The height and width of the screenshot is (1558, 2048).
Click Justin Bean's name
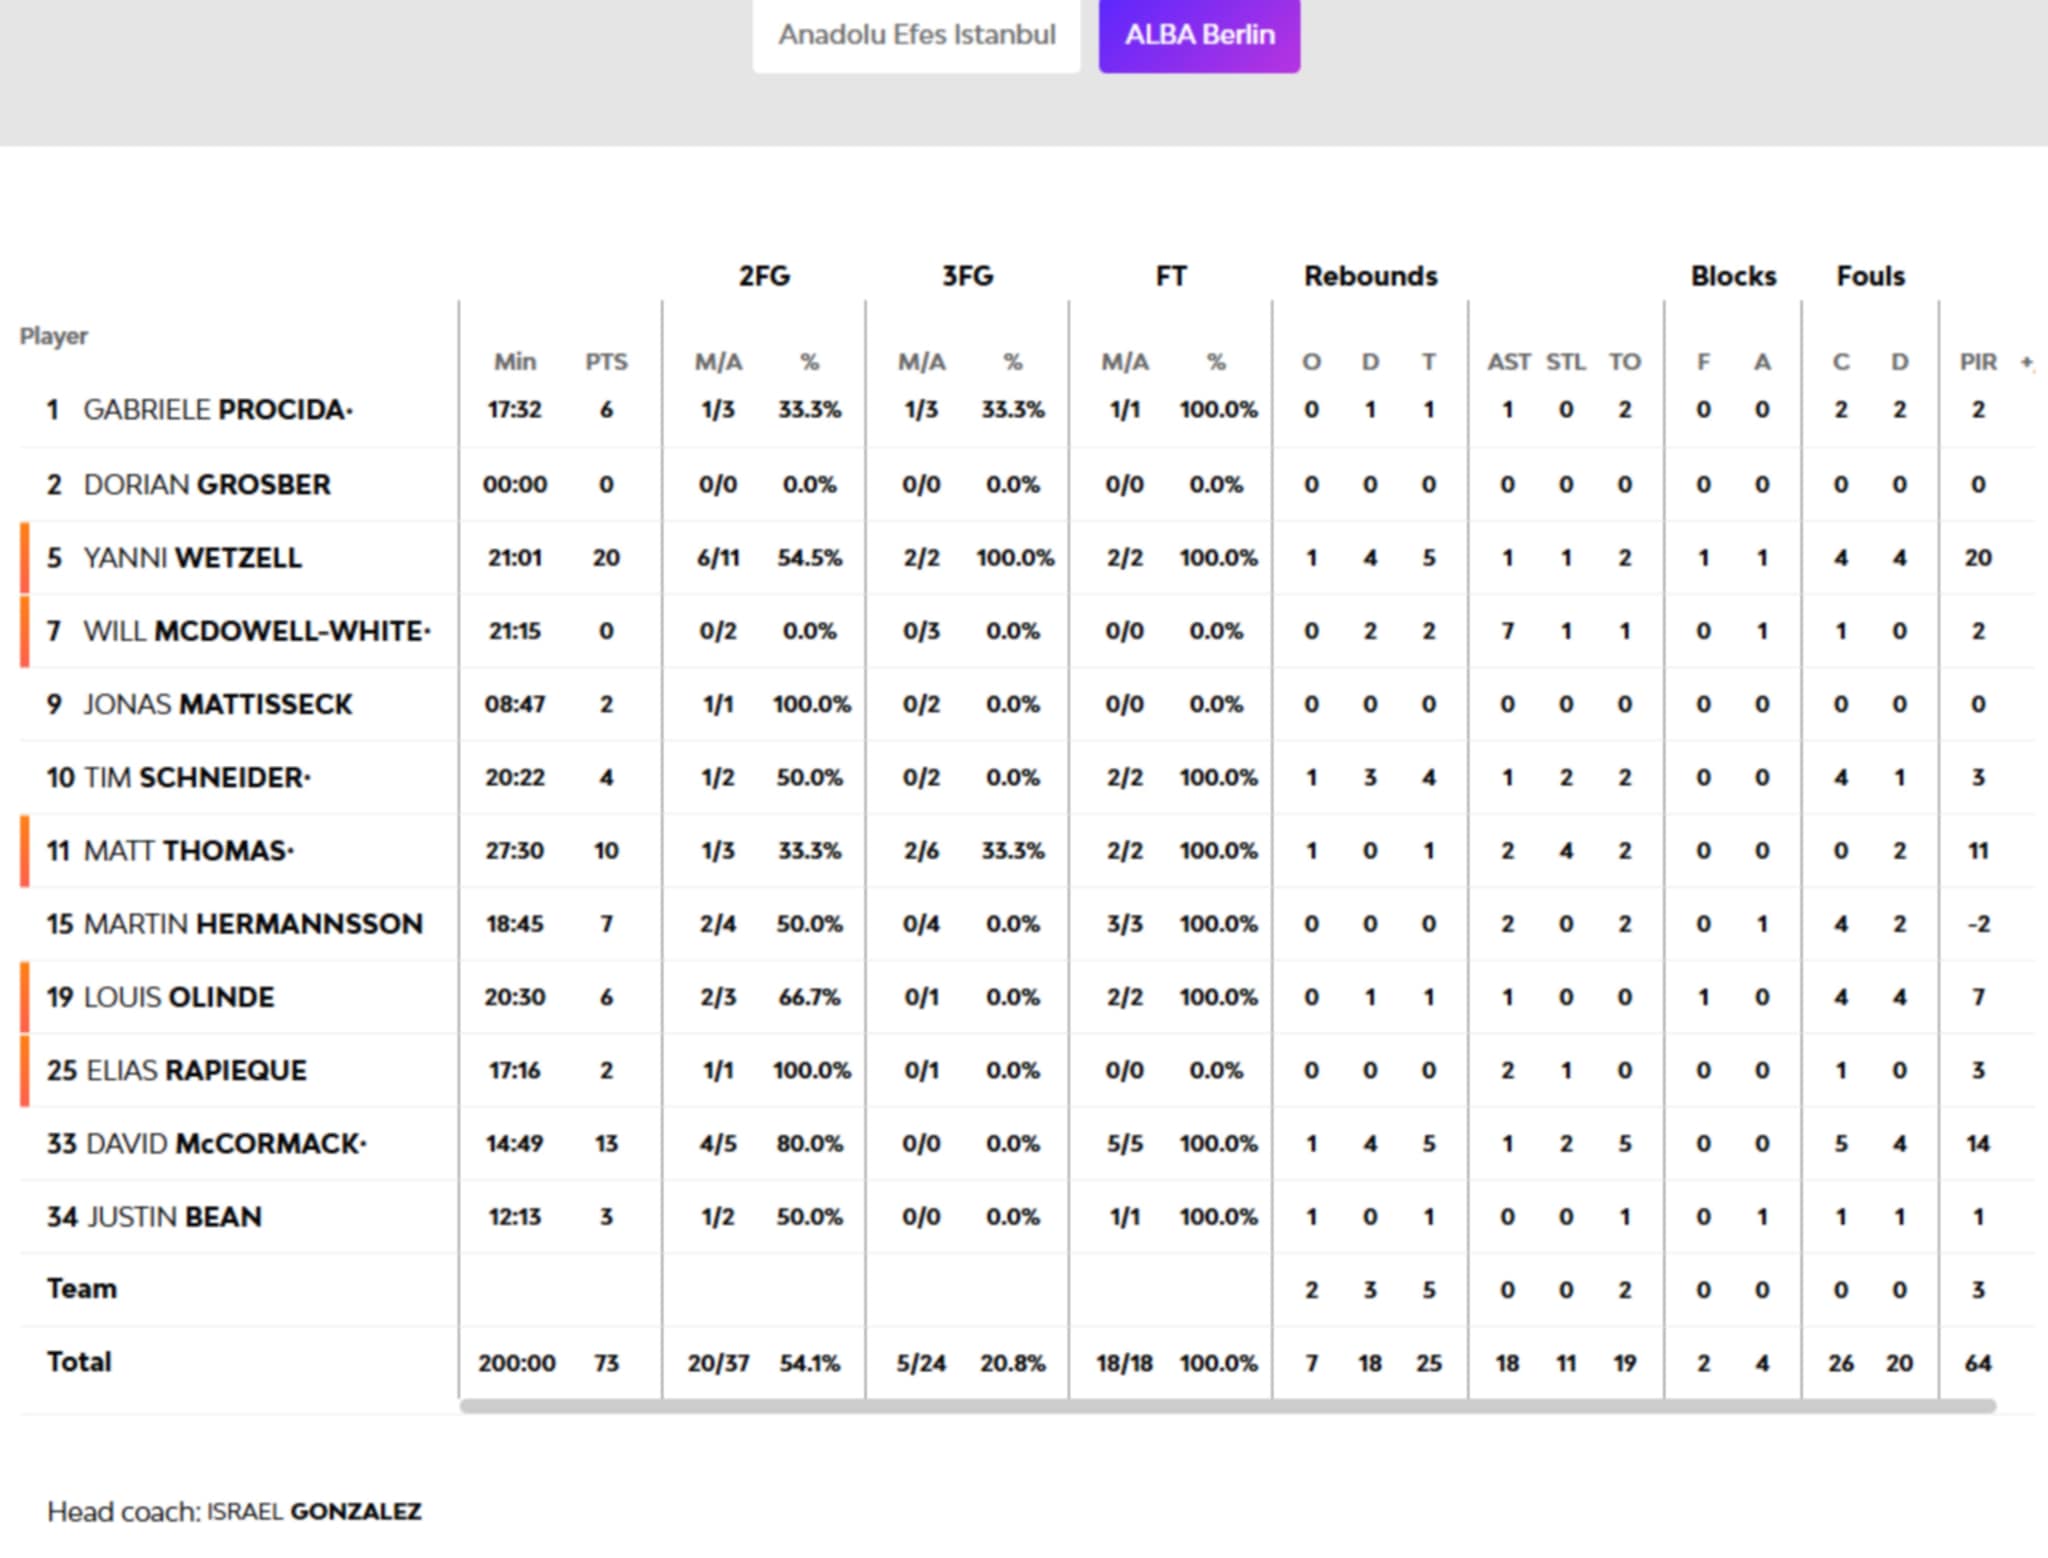tap(175, 1217)
